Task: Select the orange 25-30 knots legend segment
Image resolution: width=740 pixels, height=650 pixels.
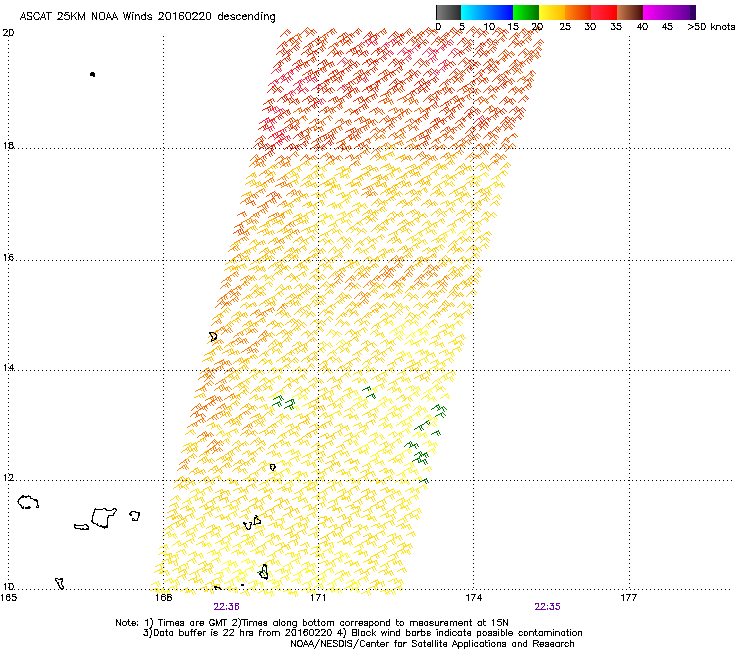Action: (x=578, y=12)
